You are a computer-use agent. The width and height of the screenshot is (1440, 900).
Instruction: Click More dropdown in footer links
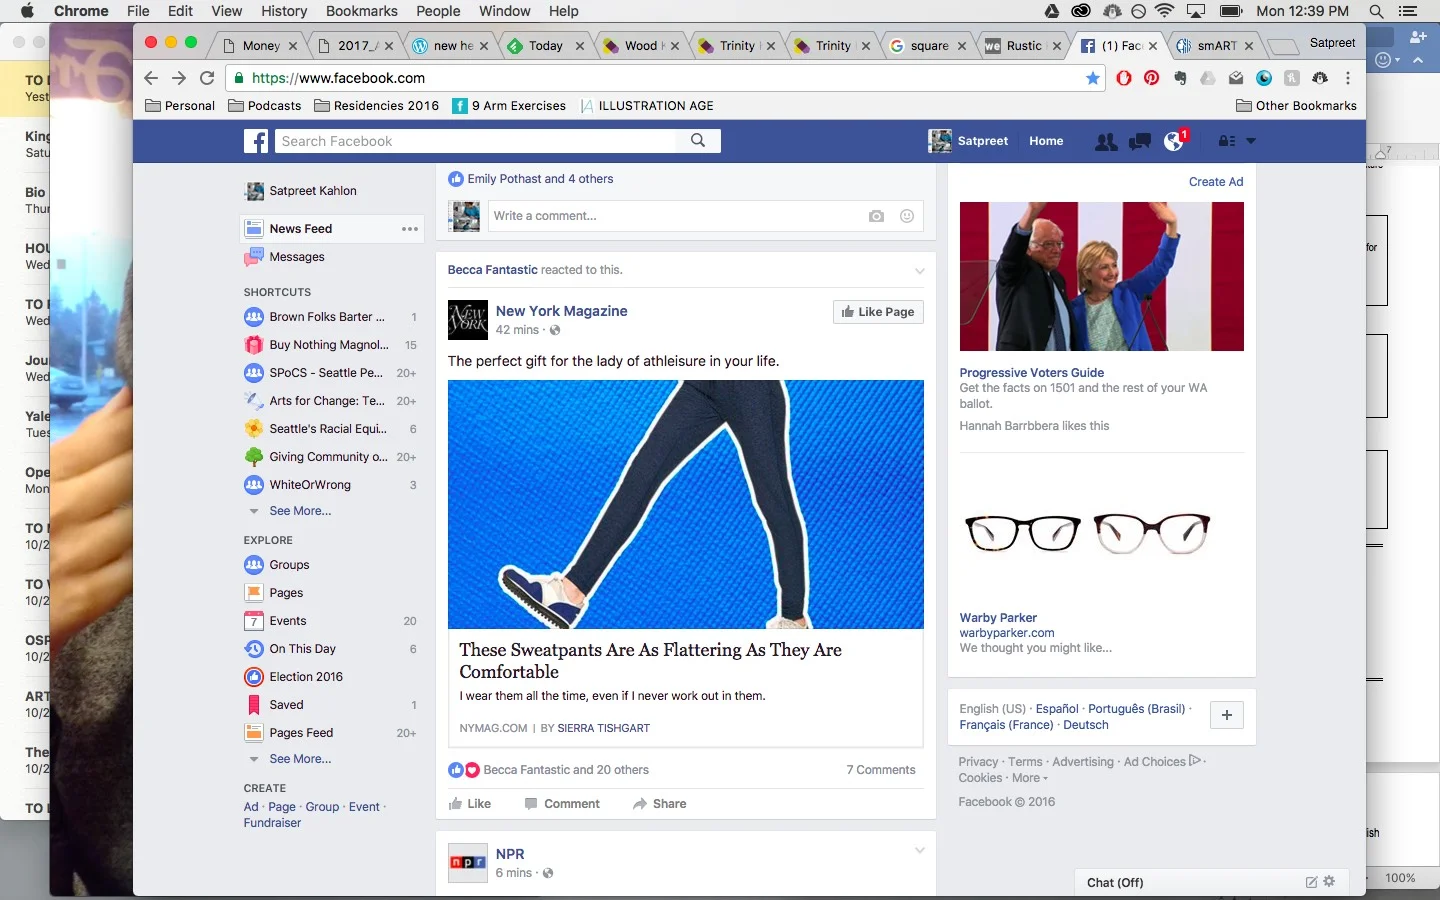click(x=1030, y=778)
